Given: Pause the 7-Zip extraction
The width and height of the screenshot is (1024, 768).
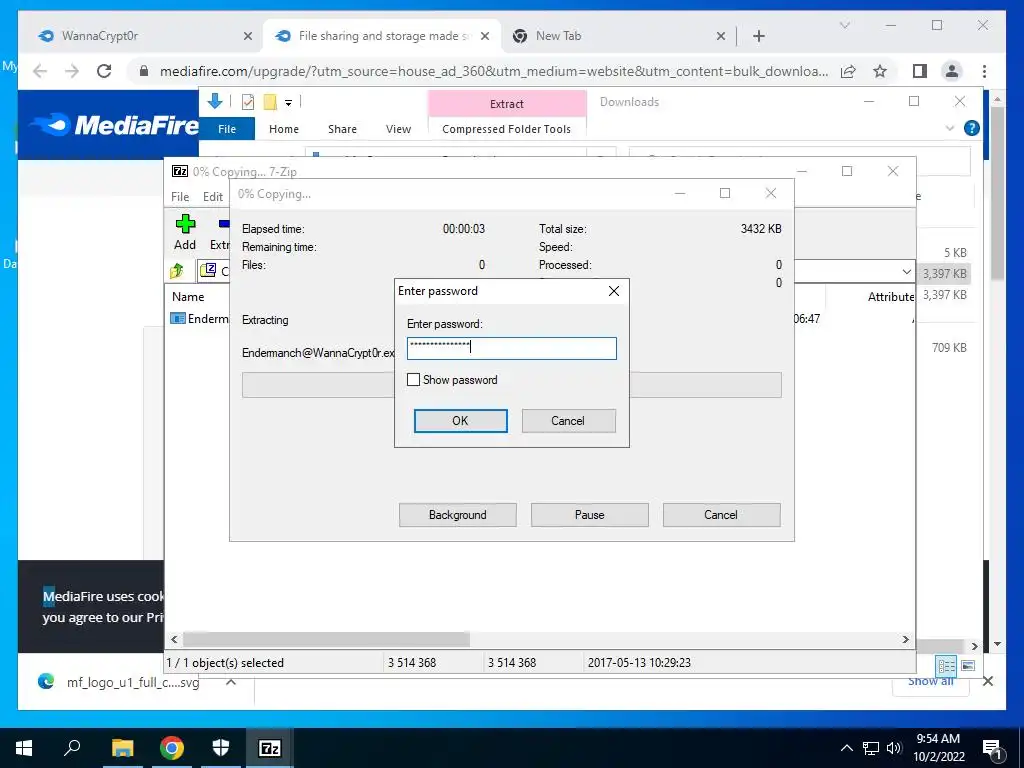Looking at the screenshot, I should tap(589, 515).
